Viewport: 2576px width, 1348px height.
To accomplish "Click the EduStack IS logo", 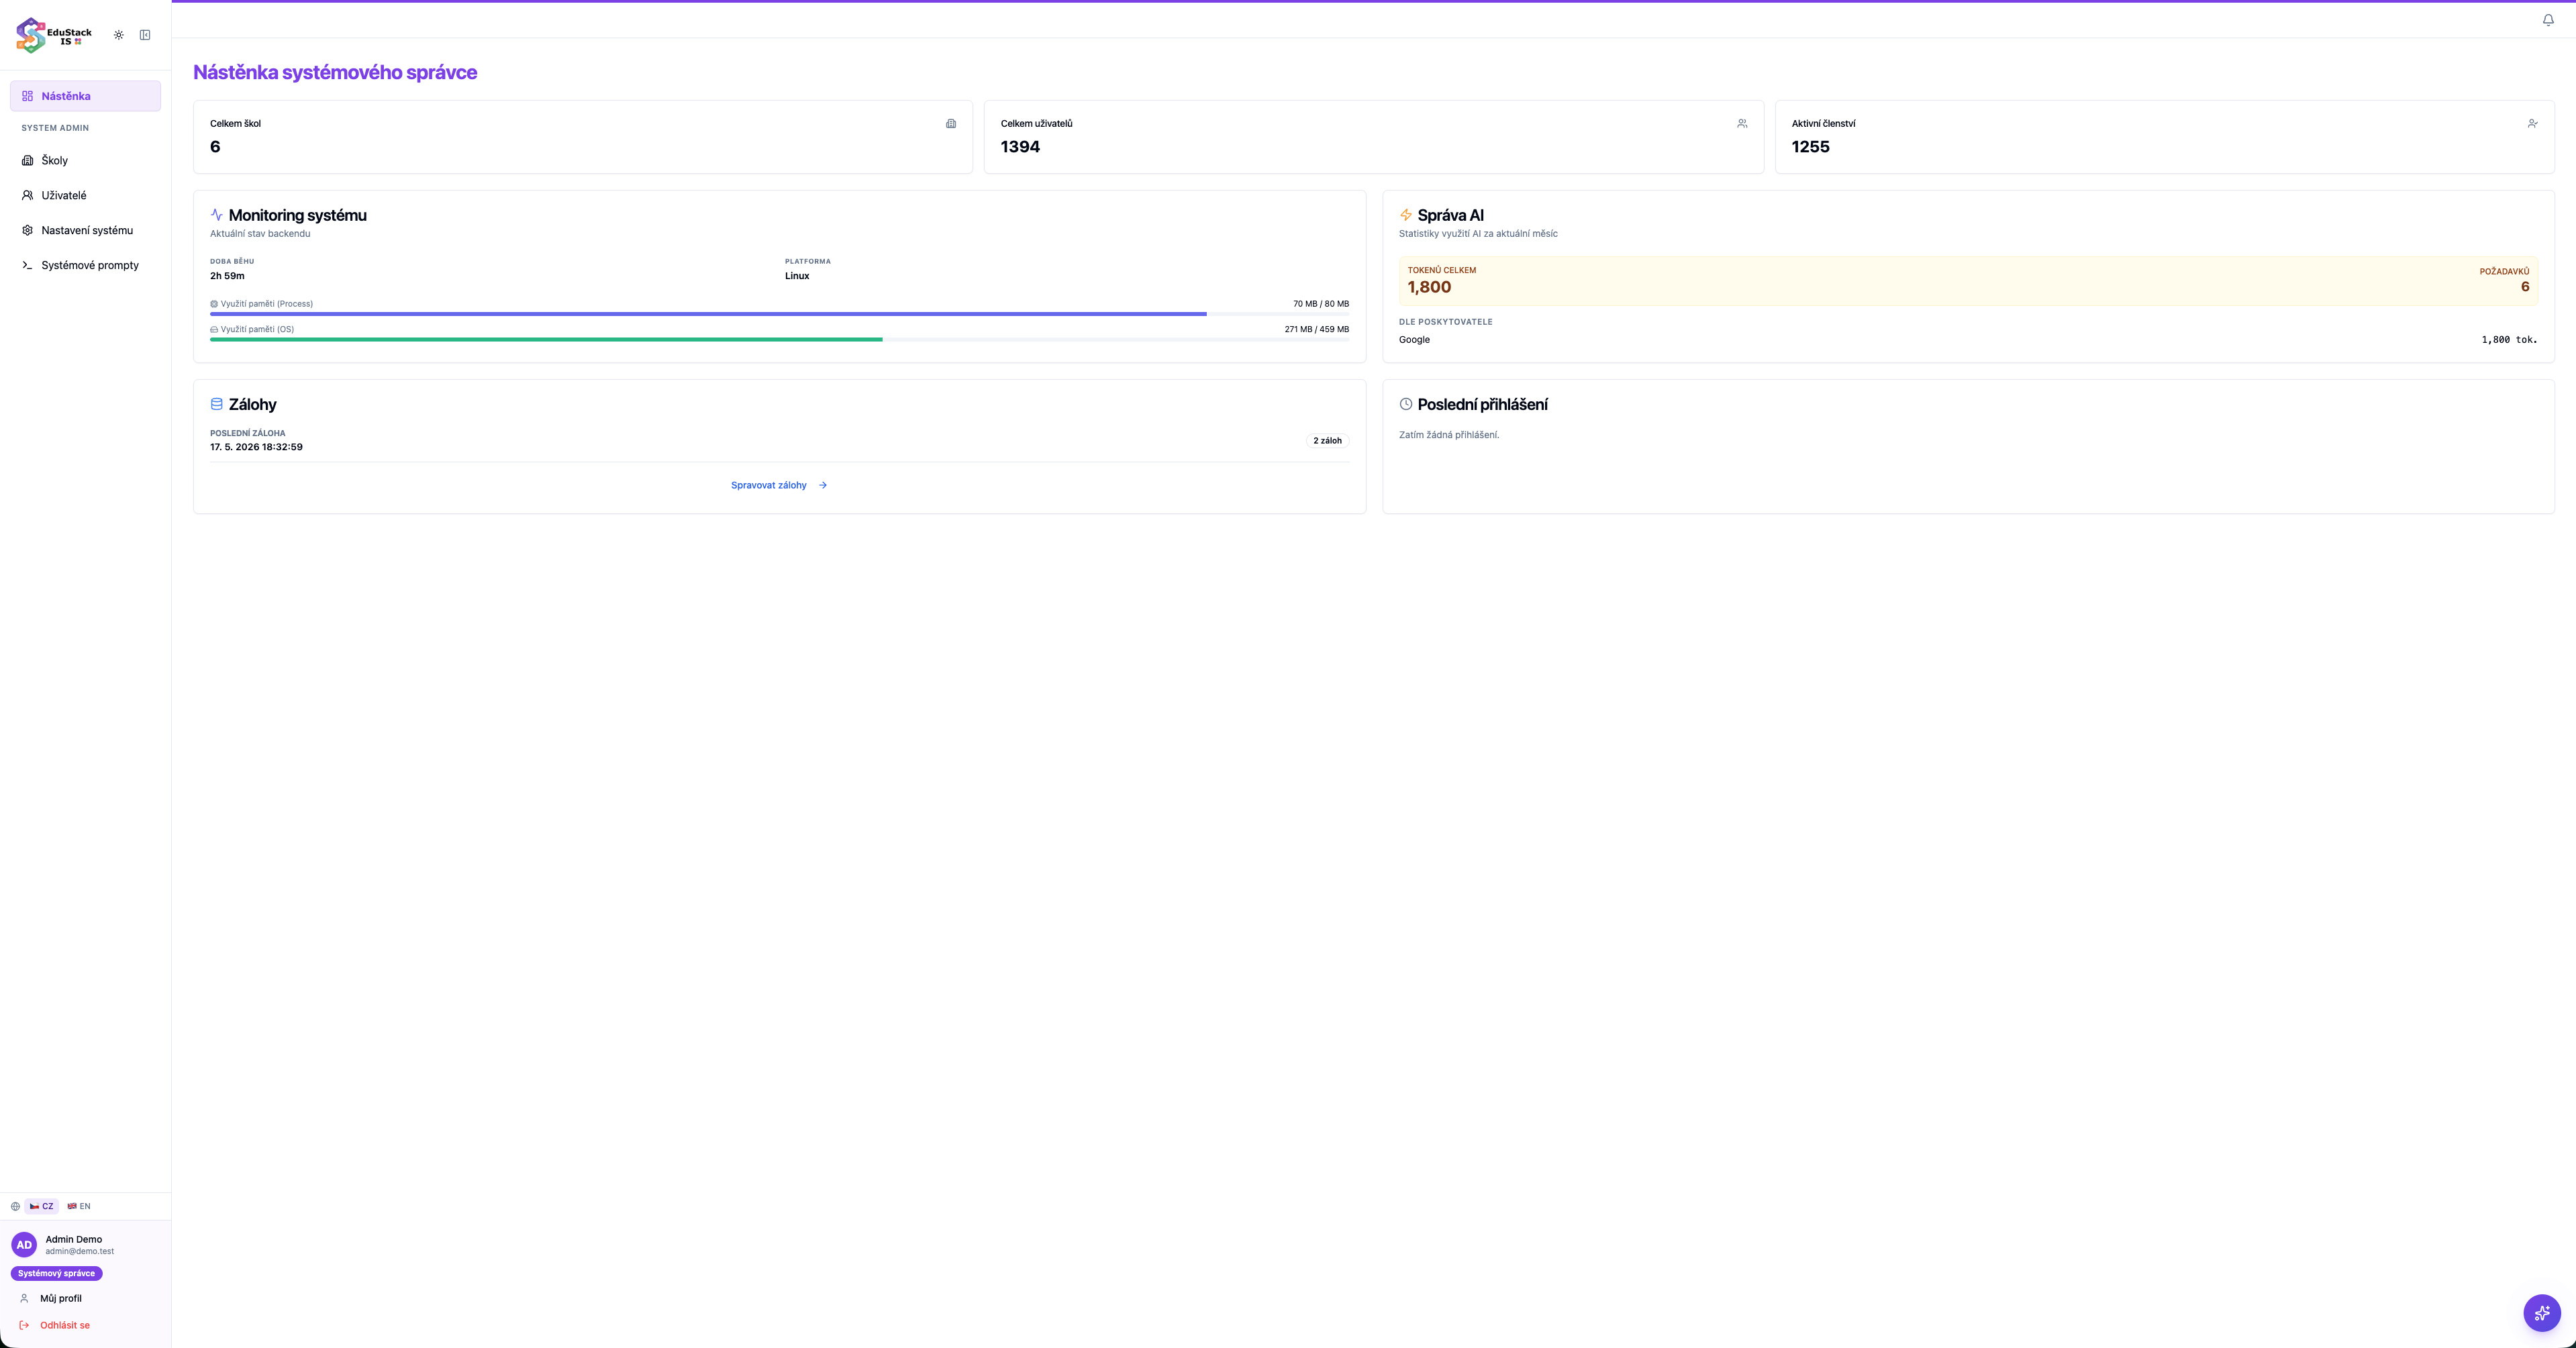I will (x=54, y=35).
